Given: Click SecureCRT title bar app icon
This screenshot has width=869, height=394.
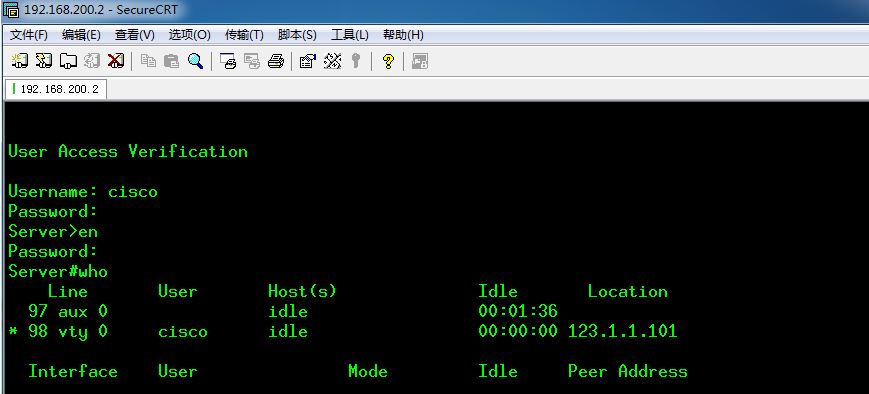Looking at the screenshot, I should click(x=11, y=10).
